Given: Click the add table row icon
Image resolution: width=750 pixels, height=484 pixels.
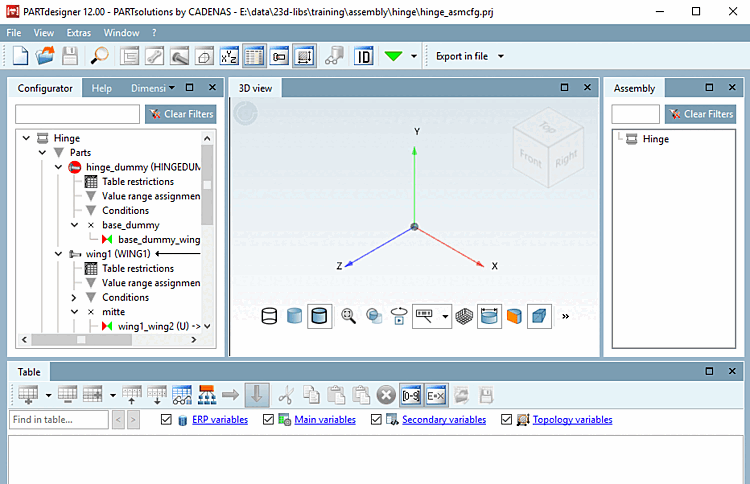Looking at the screenshot, I should click(x=28, y=395).
